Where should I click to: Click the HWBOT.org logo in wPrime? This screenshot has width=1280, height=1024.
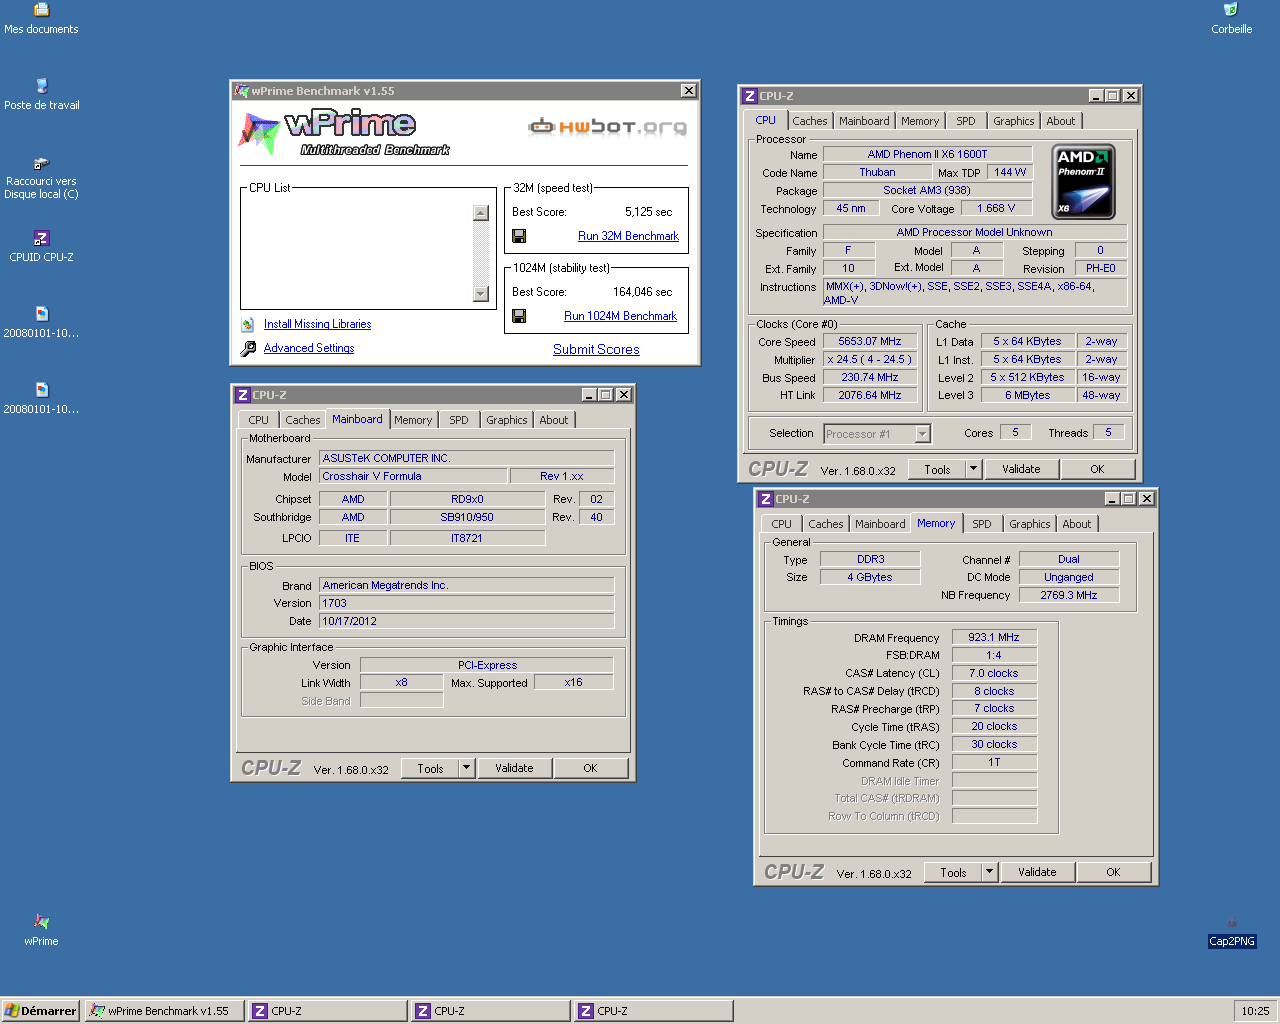pyautogui.click(x=608, y=127)
